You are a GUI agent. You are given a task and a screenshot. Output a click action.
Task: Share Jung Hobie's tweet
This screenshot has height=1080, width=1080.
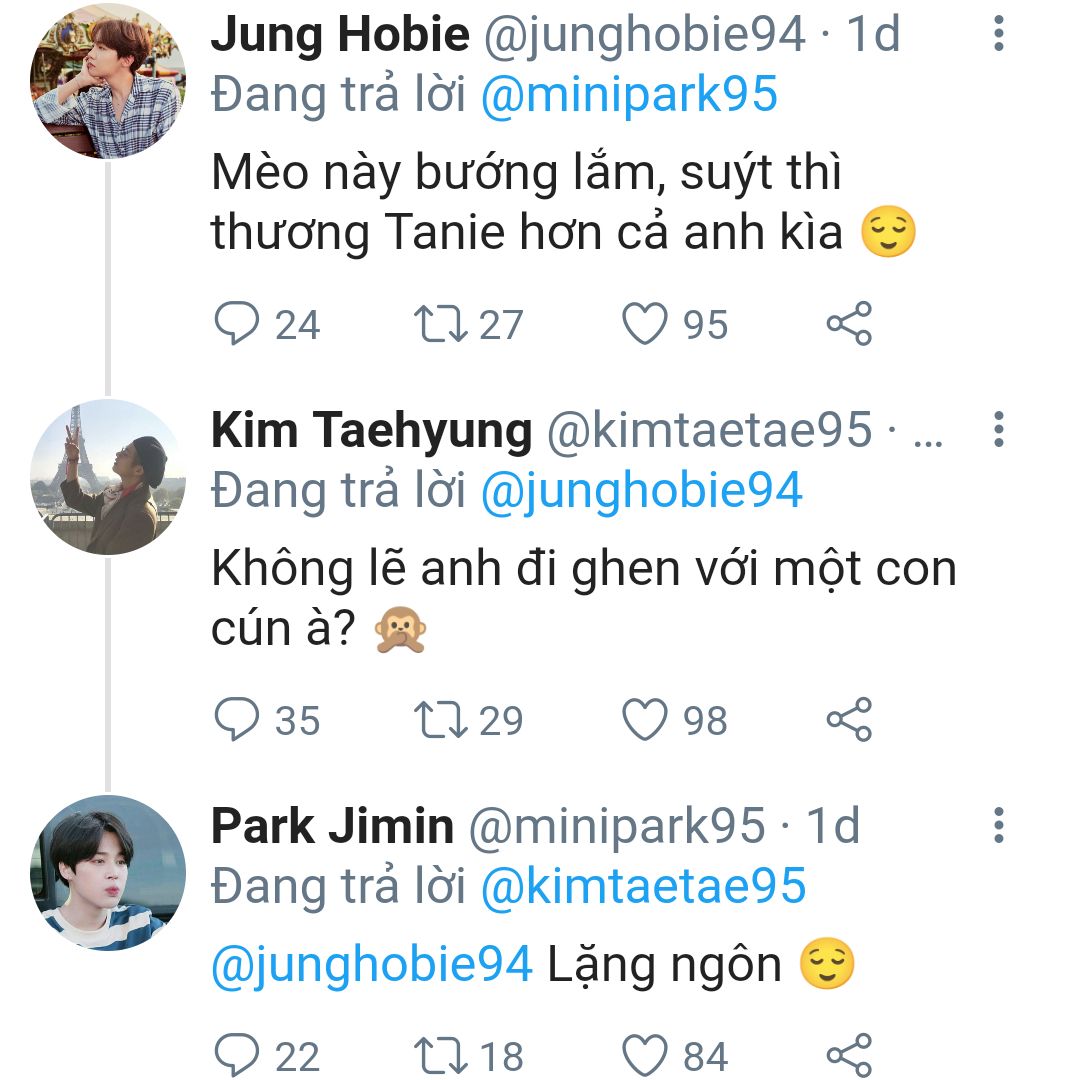[x=849, y=325]
